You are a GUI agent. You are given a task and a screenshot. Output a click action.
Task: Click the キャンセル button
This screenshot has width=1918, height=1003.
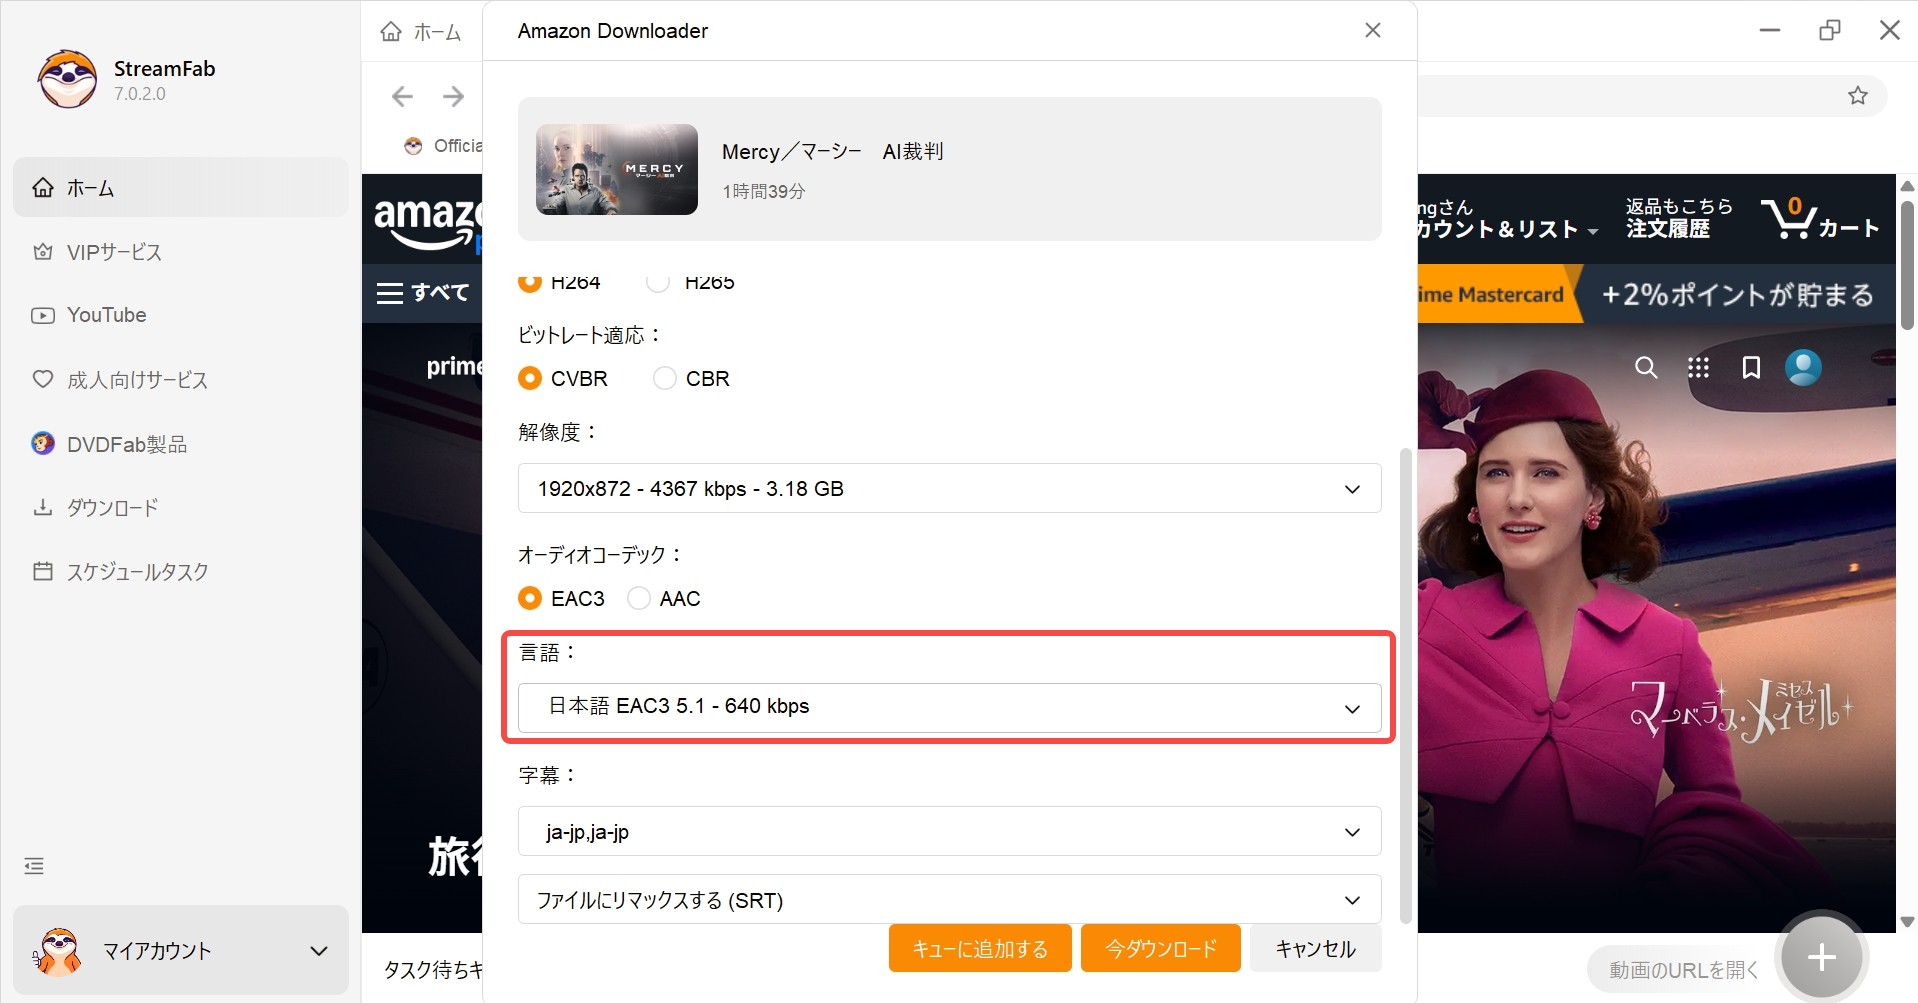1315,948
